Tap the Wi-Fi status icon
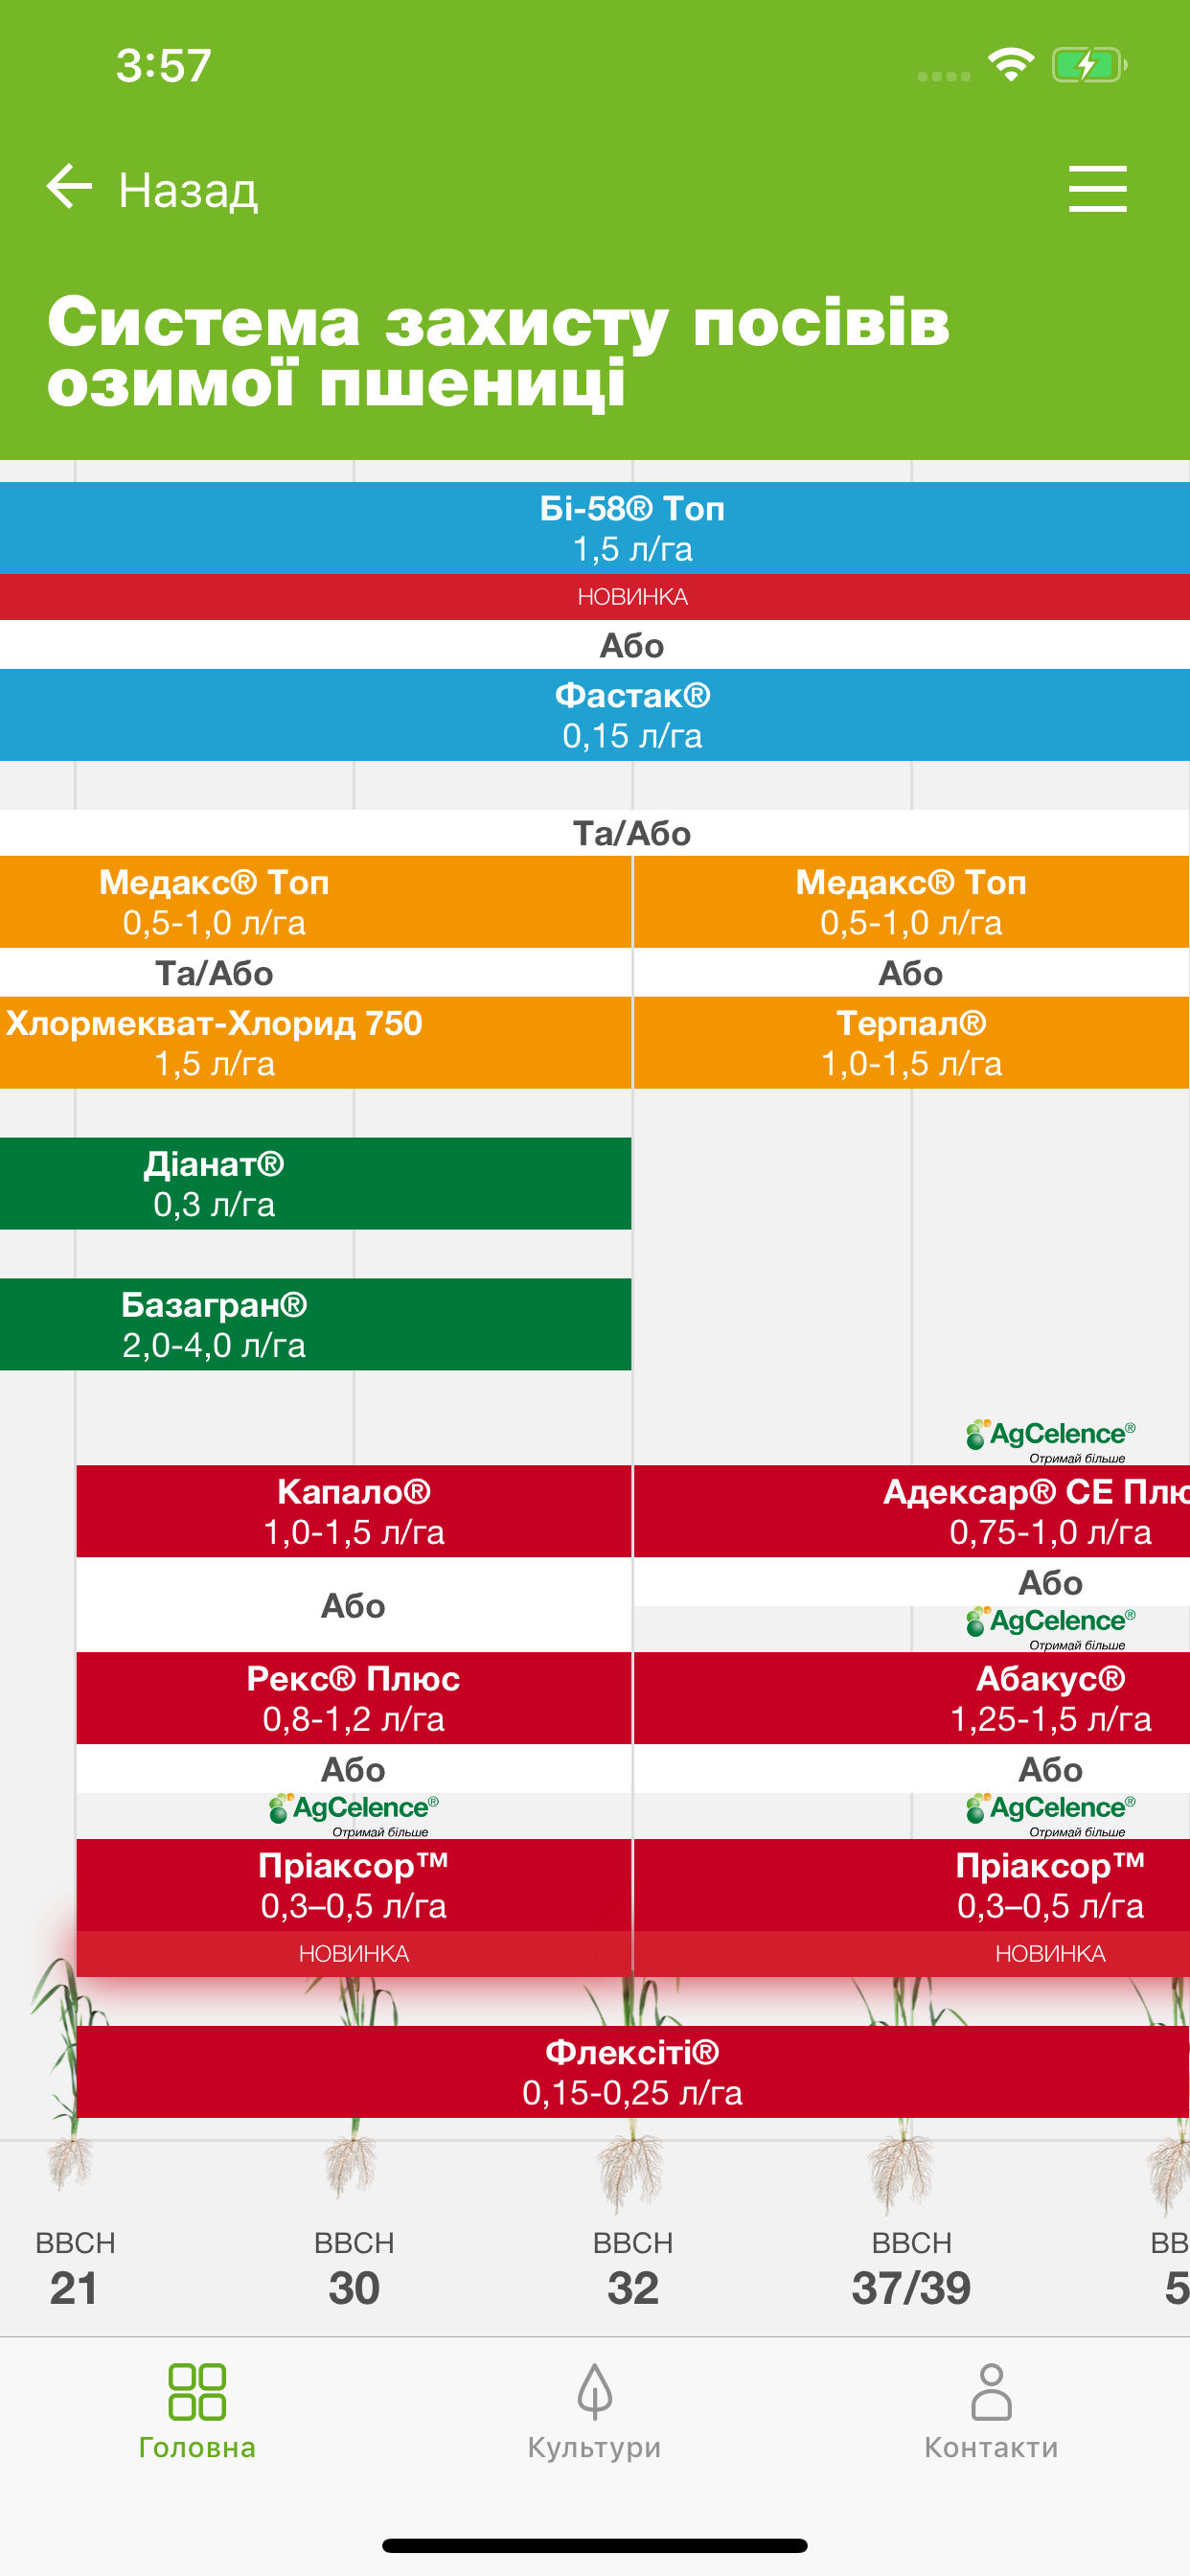The height and width of the screenshot is (2576, 1190). 1010,65
